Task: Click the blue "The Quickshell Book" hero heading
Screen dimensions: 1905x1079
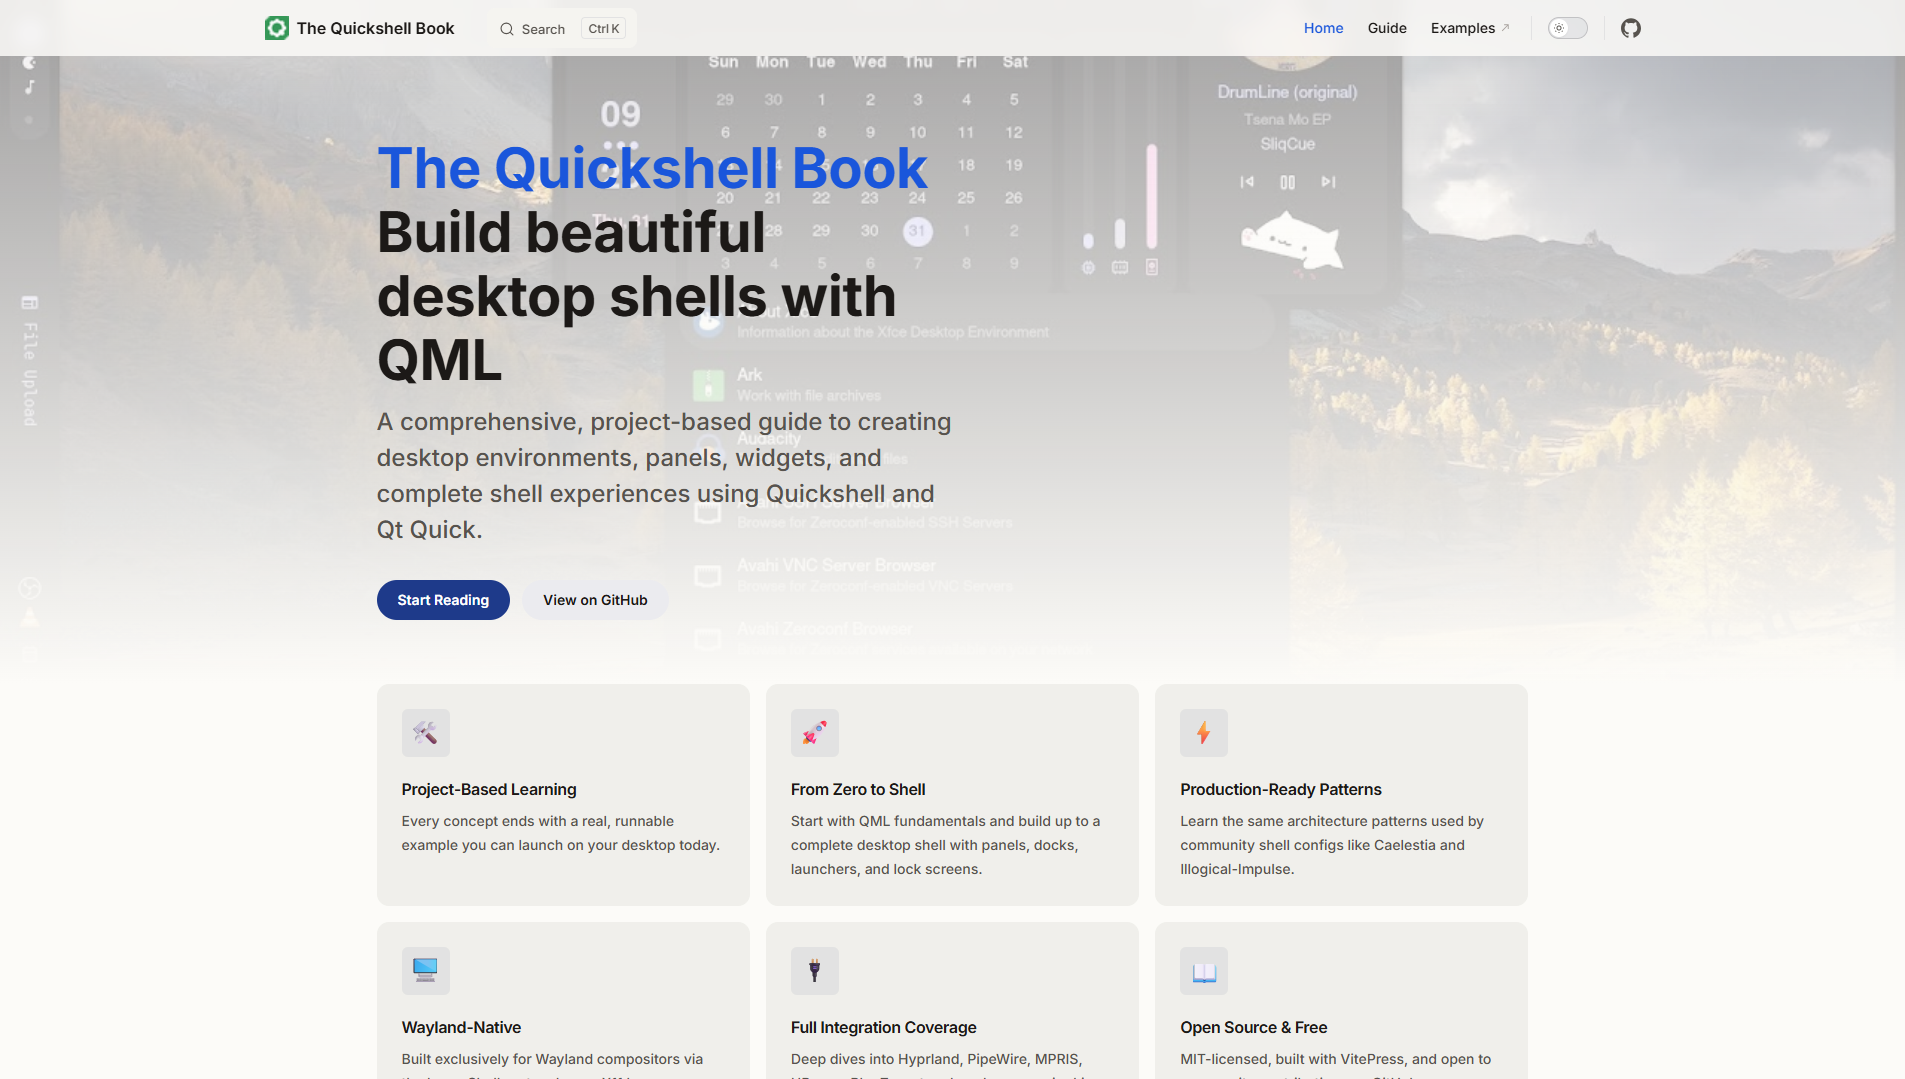Action: click(x=652, y=168)
